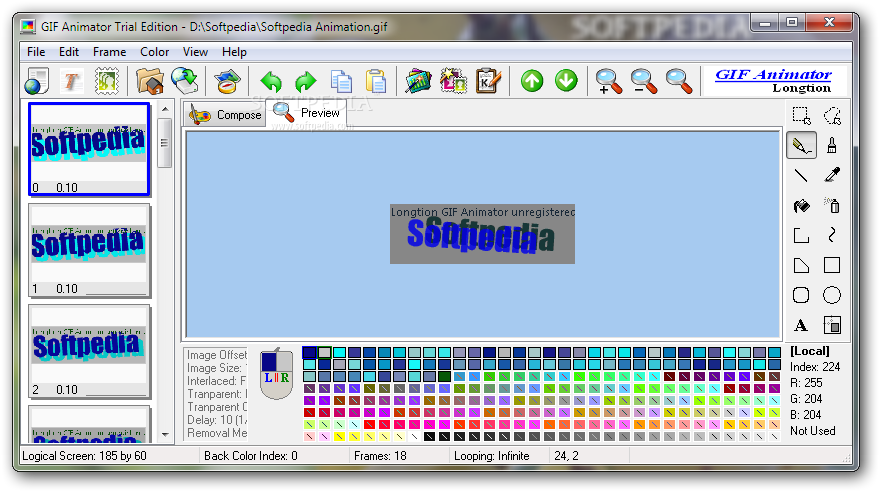Zoom in with plus magnifier
The height and width of the screenshot is (492, 880).
point(609,81)
